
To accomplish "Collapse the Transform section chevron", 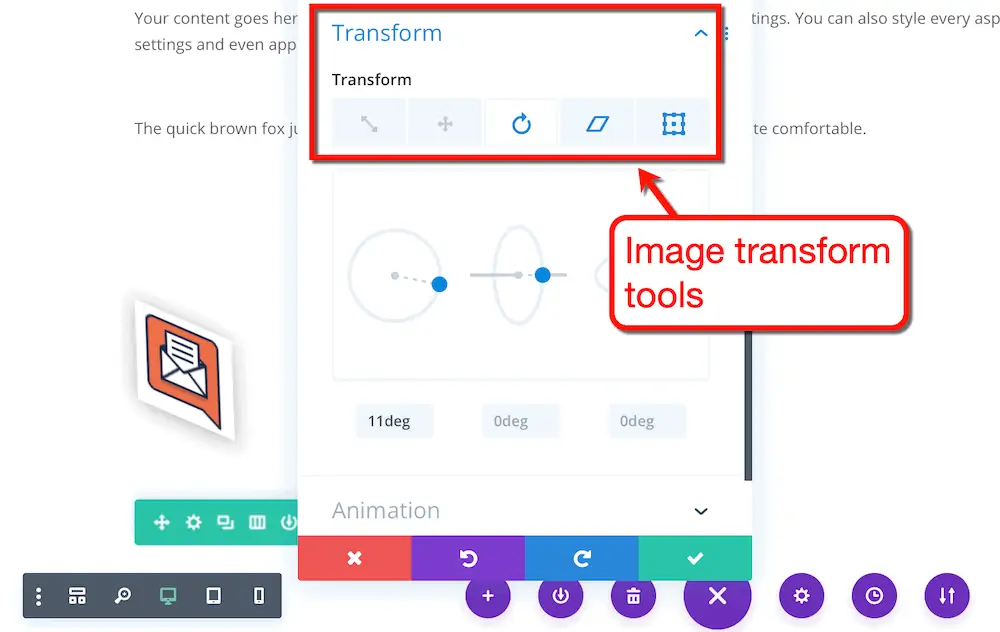I will 701,33.
